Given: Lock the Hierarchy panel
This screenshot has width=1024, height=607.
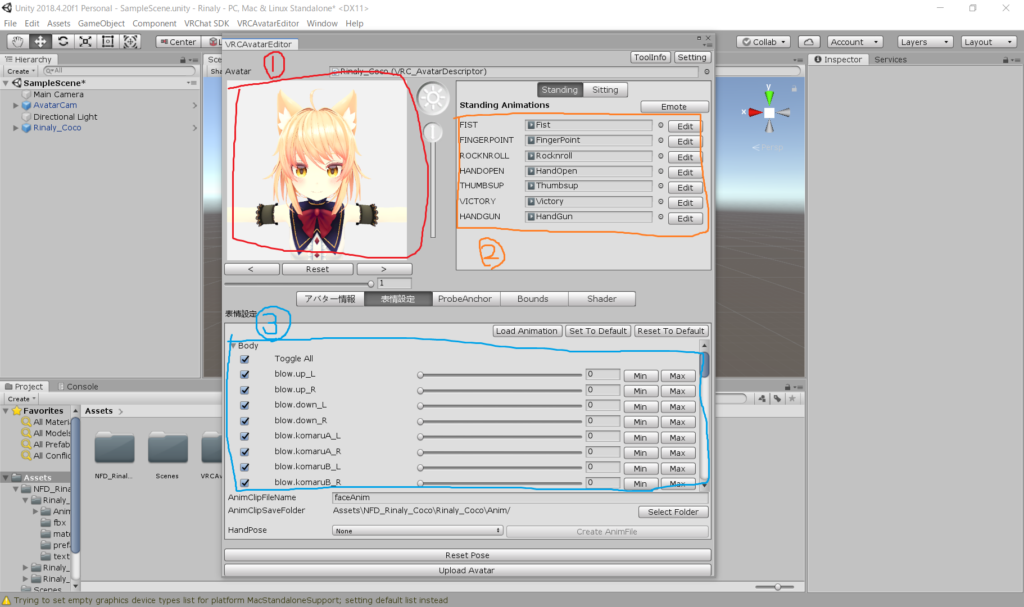Looking at the screenshot, I should [183, 59].
